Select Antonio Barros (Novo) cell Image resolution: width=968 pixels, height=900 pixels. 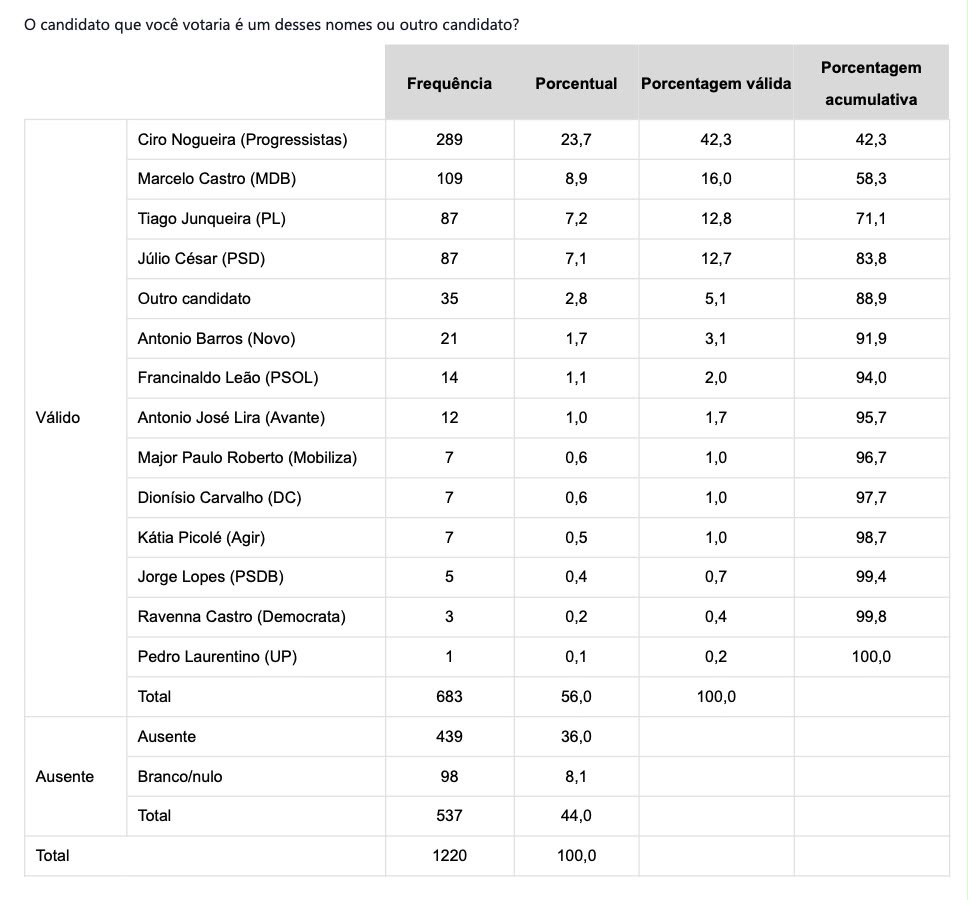click(x=216, y=338)
